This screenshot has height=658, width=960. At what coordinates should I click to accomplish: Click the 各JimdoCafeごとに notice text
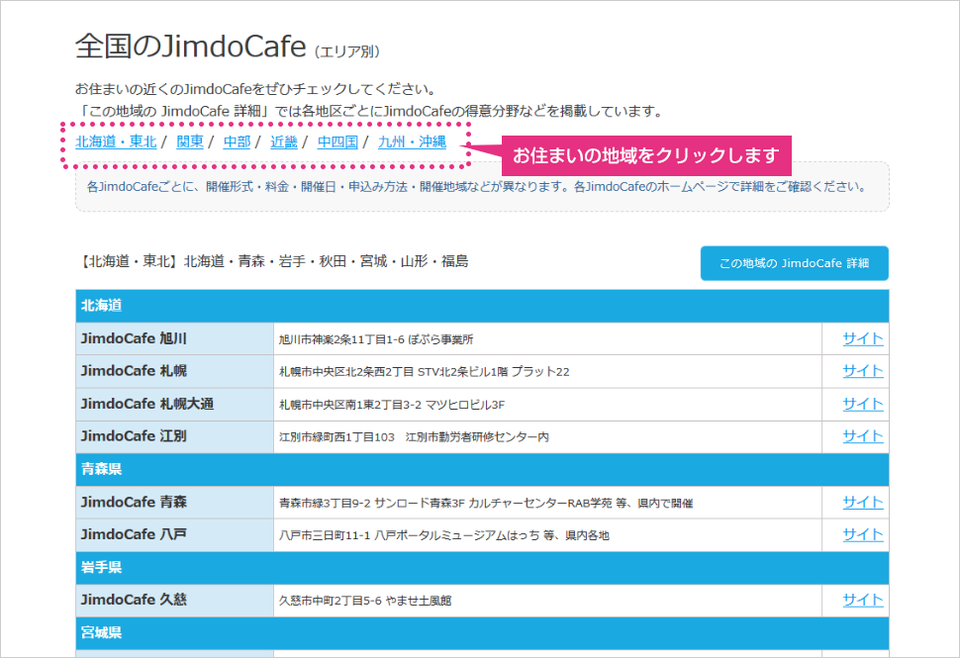point(476,187)
